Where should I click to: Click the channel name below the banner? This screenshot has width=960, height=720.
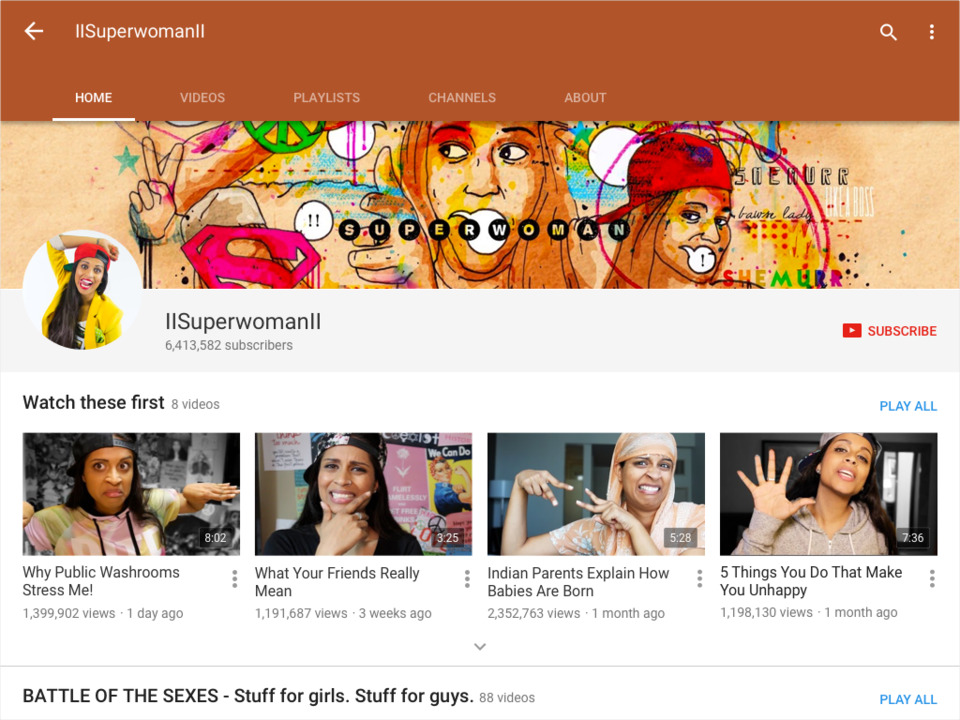[x=243, y=321]
